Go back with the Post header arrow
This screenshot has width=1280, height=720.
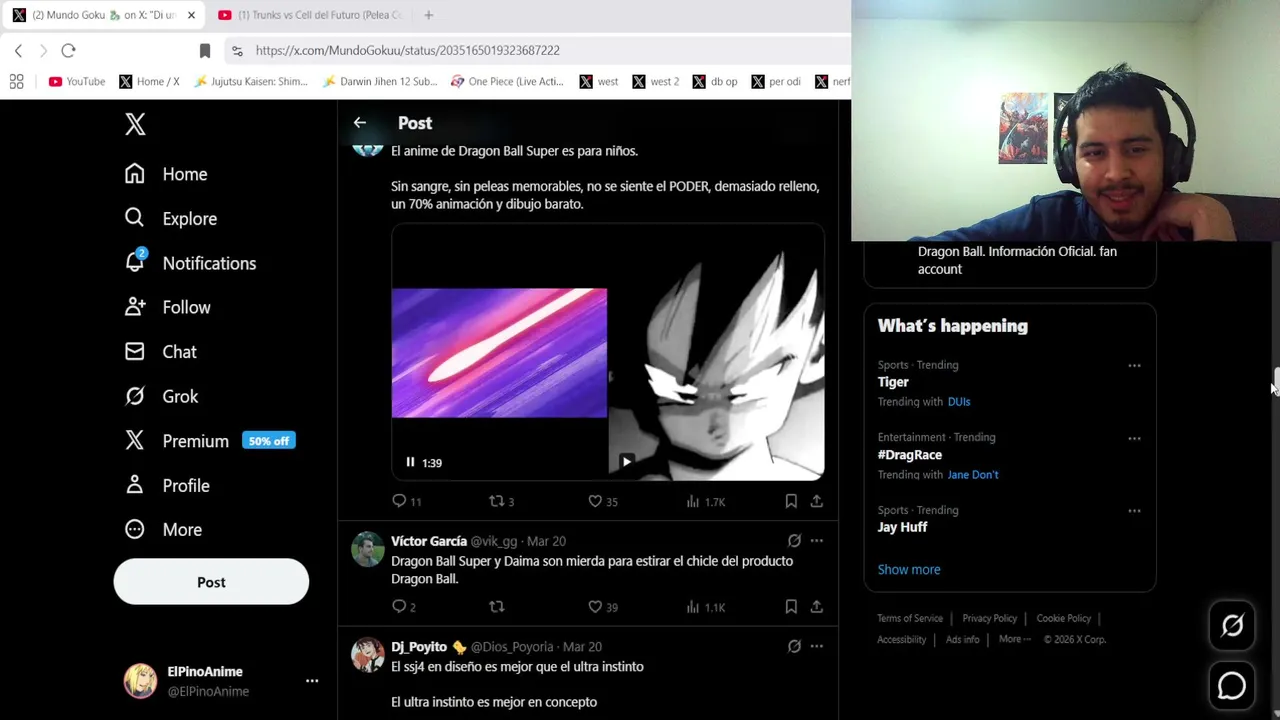point(360,123)
